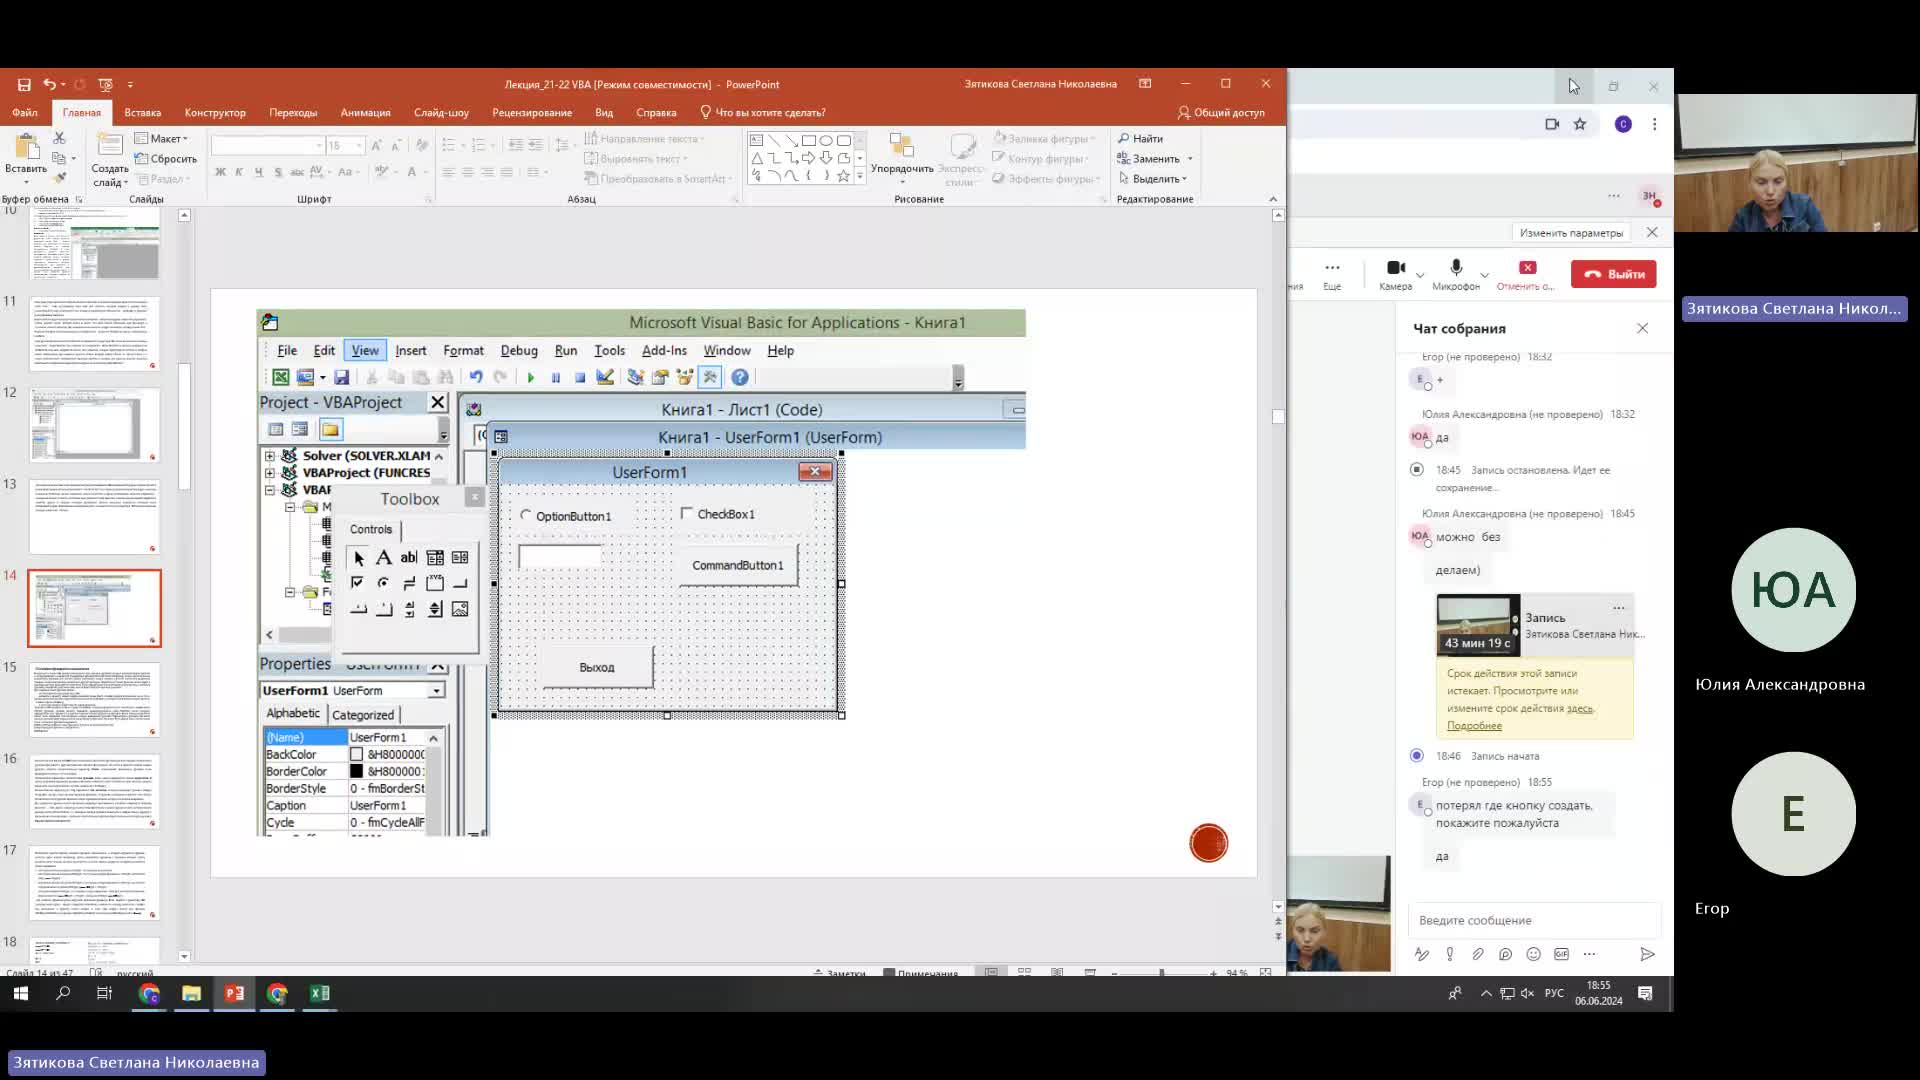The width and height of the screenshot is (1920, 1080).
Task: Toggle the Teams camera
Action: coord(1395,274)
